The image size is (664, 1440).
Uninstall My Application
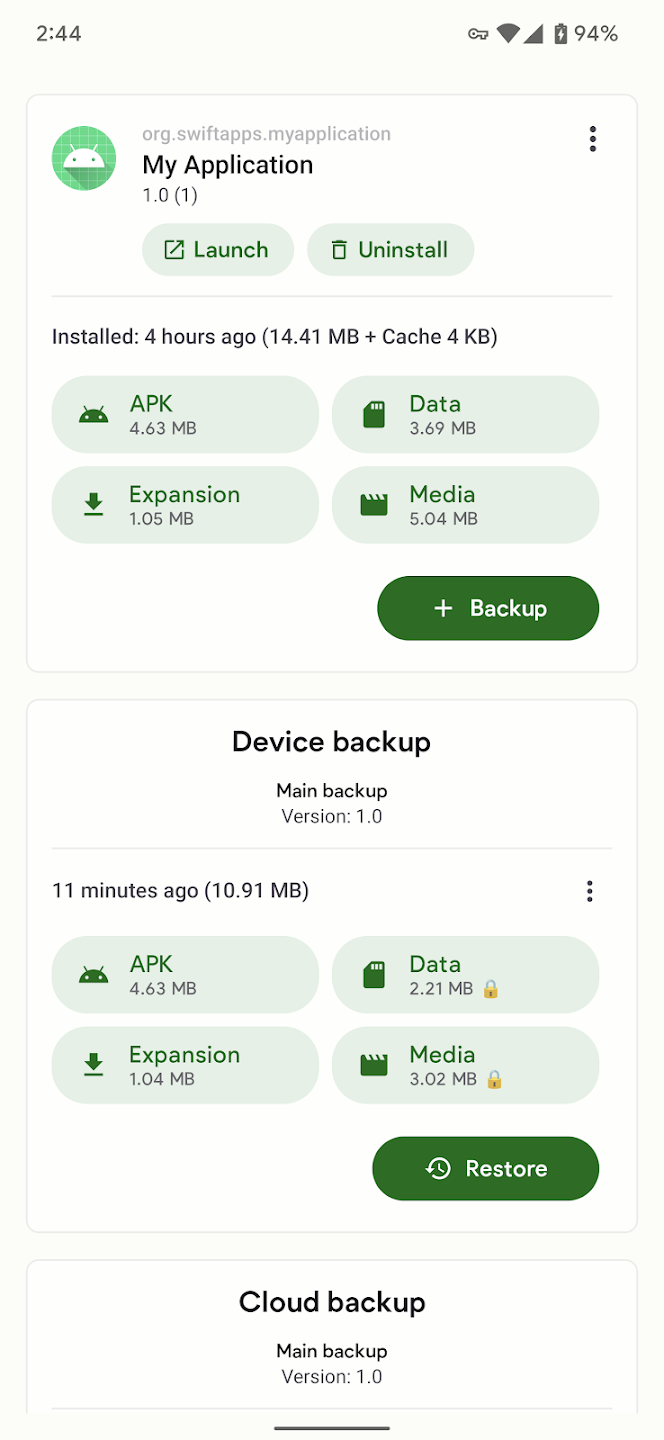[x=390, y=249]
